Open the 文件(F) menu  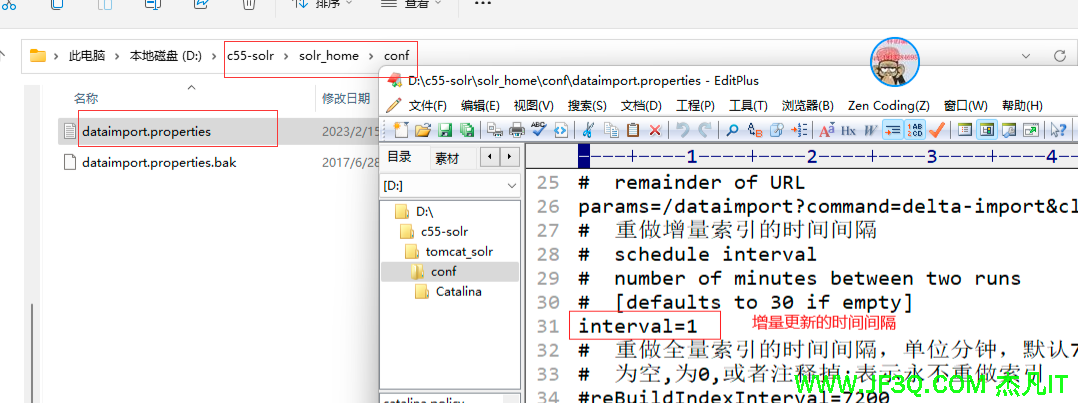[x=427, y=106]
